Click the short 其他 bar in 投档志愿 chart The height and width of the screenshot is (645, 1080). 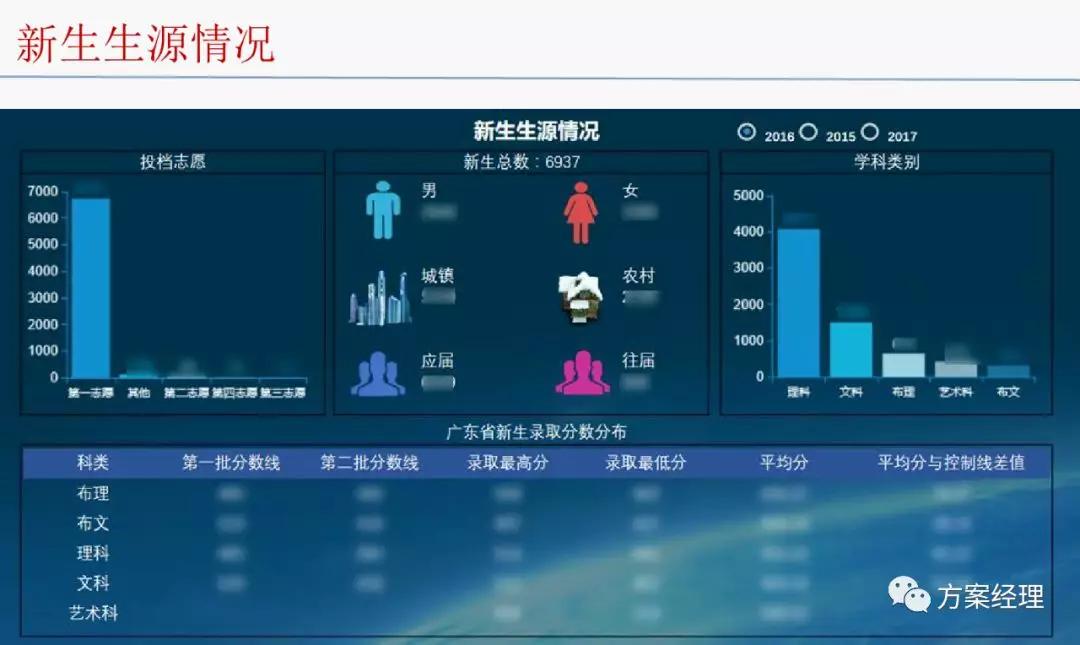(138, 376)
